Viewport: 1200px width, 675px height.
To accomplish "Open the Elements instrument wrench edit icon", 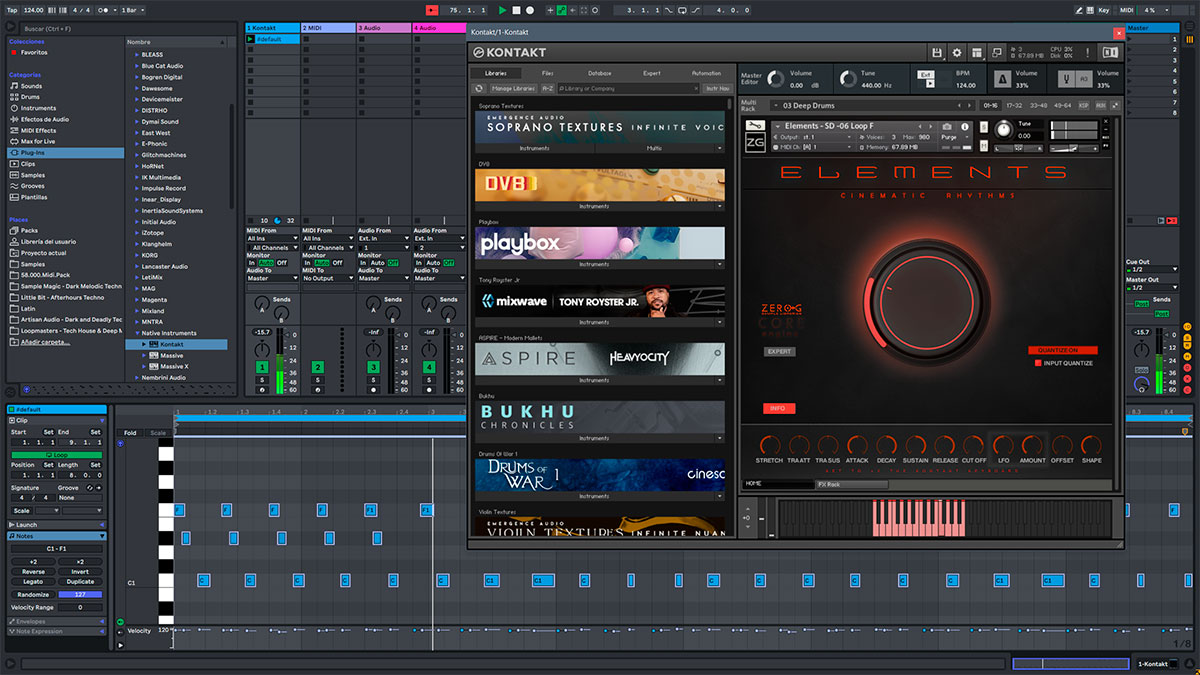I will pyautogui.click(x=755, y=127).
